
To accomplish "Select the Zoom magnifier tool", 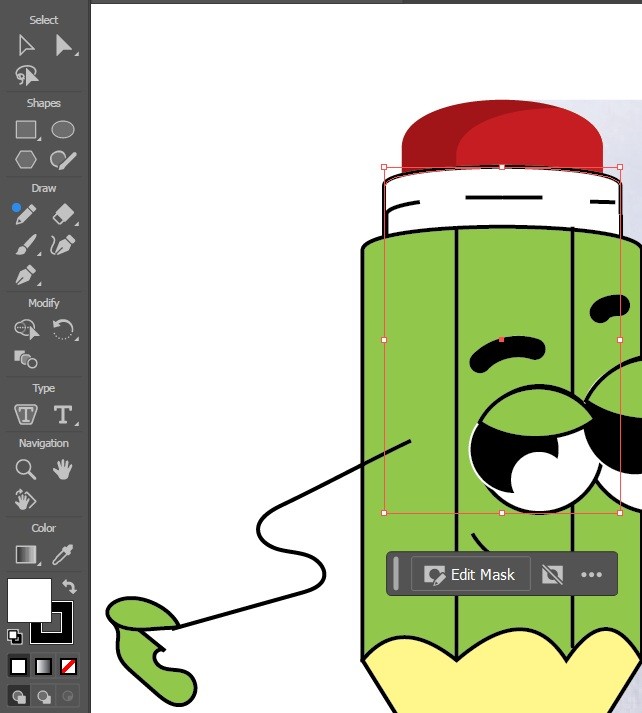I will click(x=26, y=469).
